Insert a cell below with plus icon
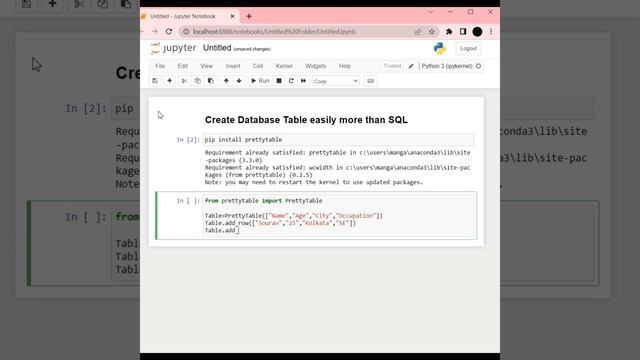The height and width of the screenshot is (360, 640). 169,81
